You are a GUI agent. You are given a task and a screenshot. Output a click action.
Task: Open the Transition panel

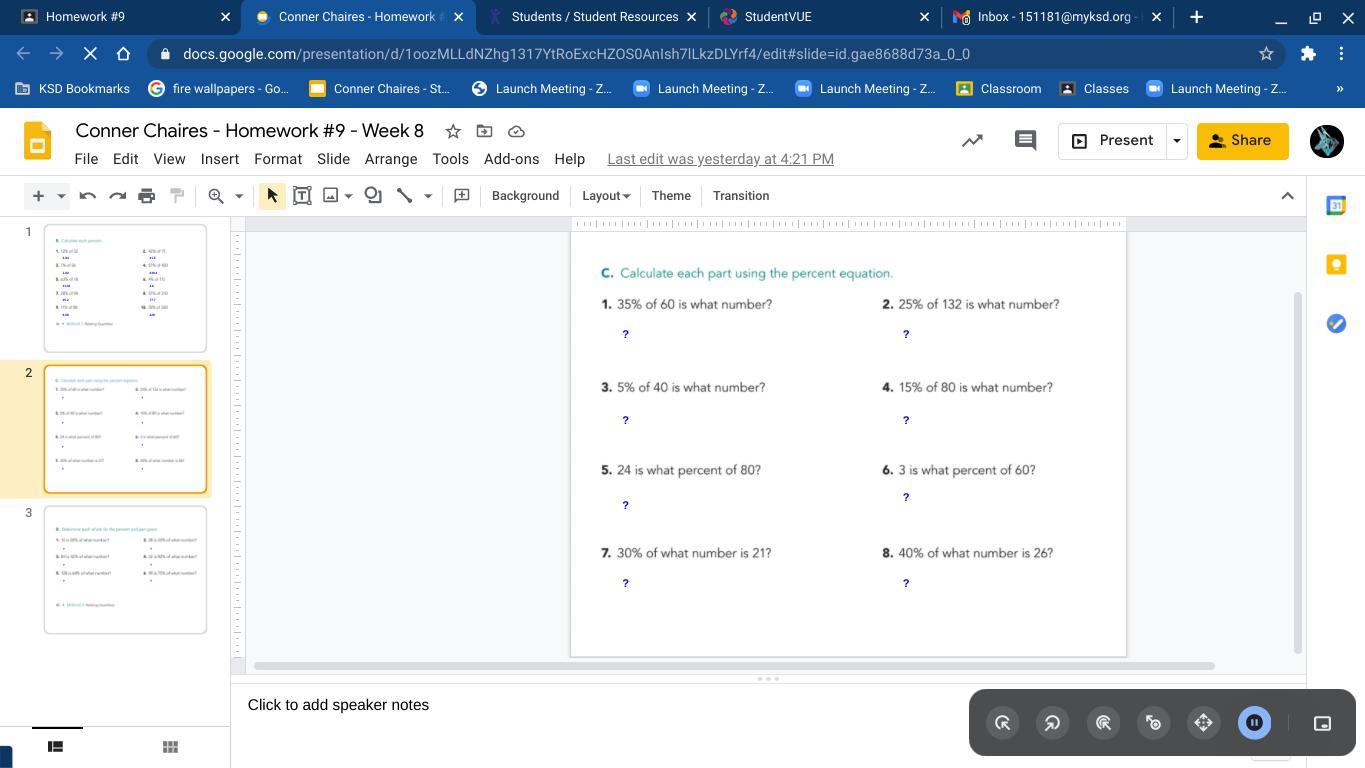tap(741, 196)
